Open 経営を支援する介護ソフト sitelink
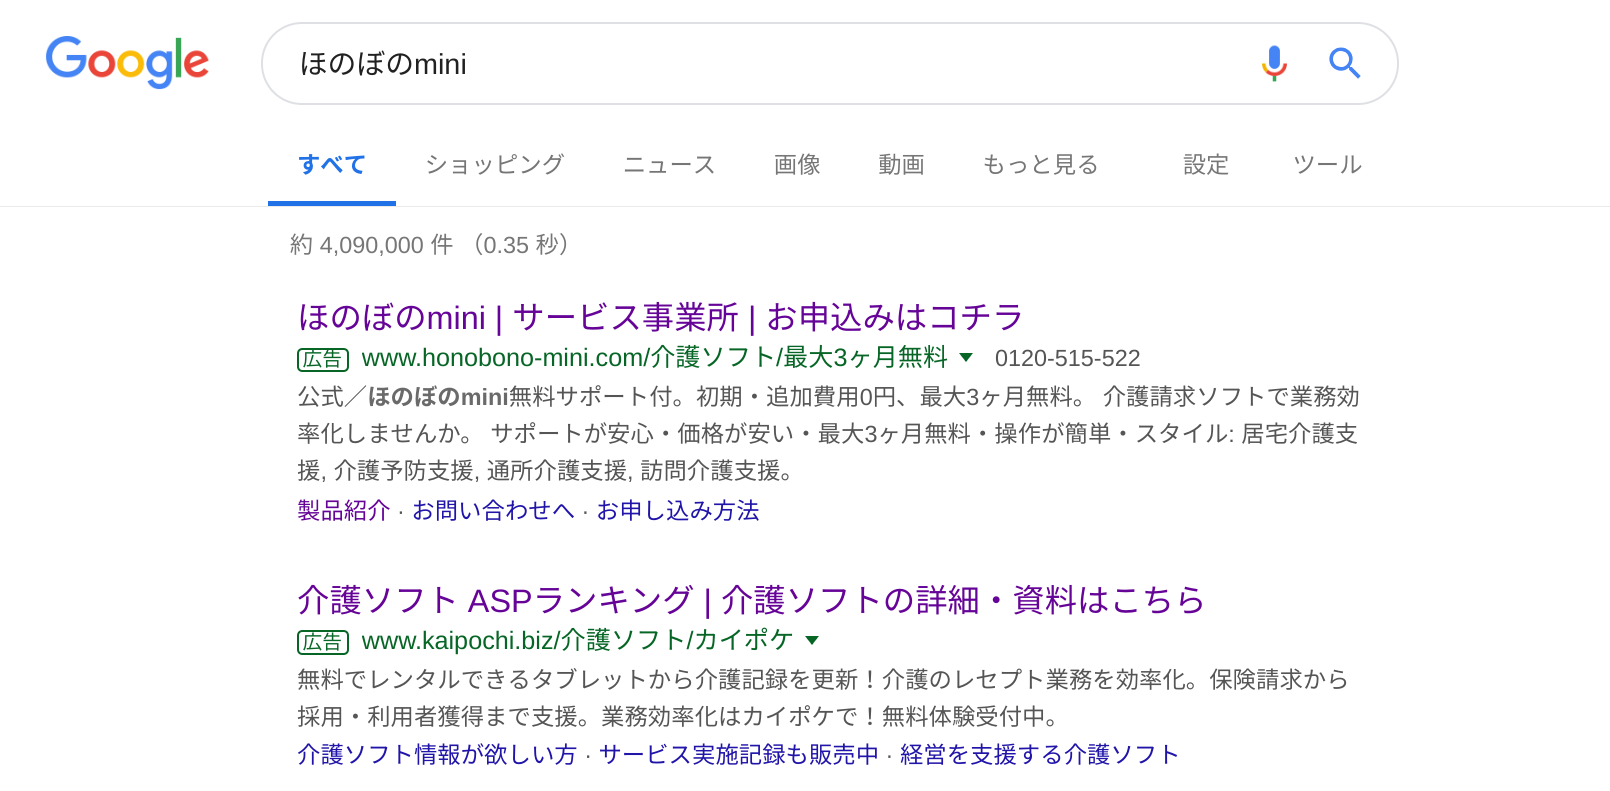This screenshot has height=791, width=1610. 1040,754
